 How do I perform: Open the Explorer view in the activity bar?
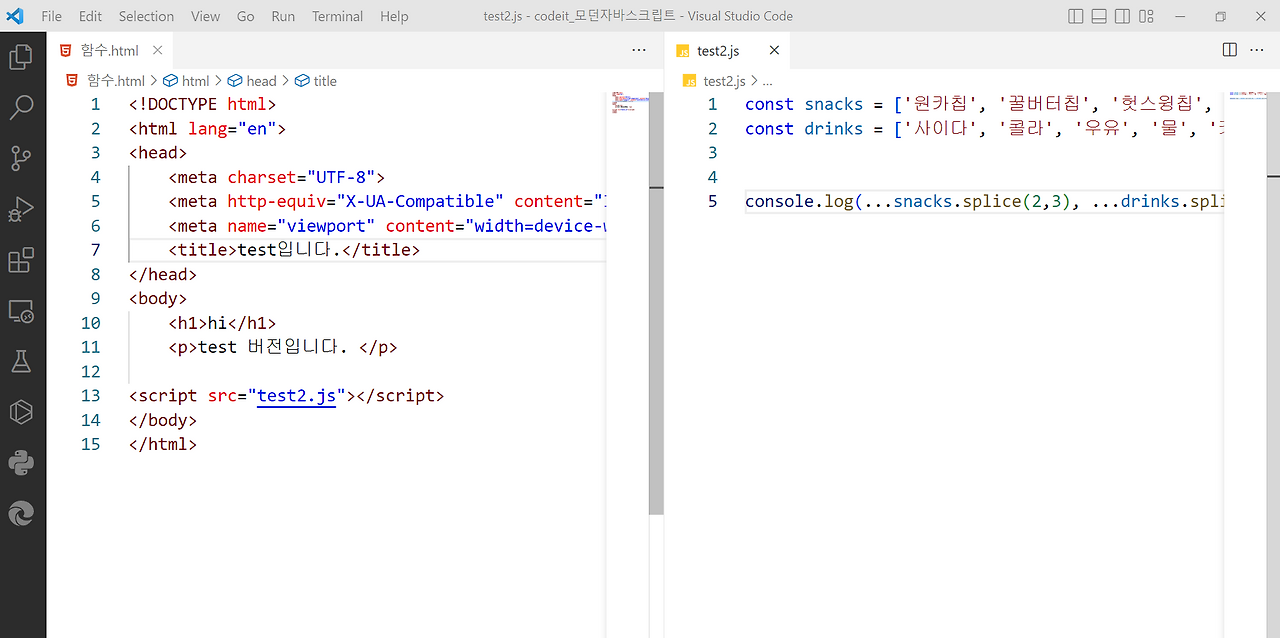tap(21, 56)
